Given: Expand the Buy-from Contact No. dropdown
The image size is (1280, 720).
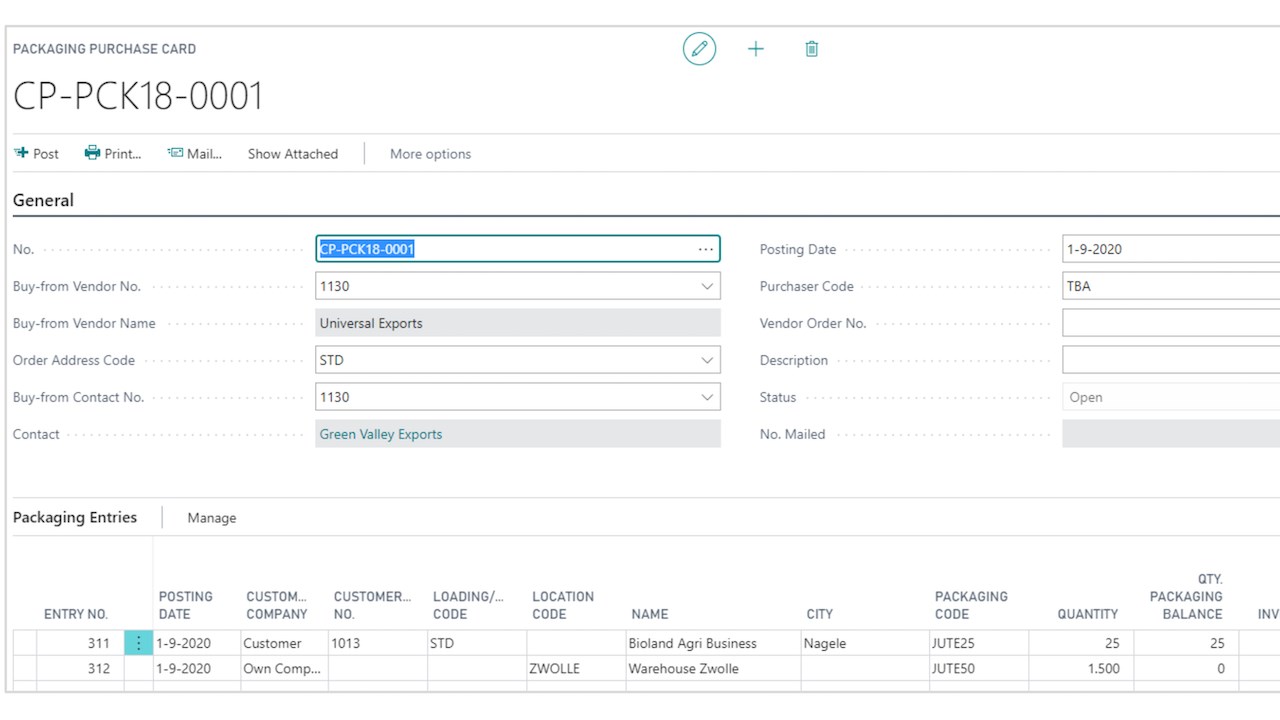Looking at the screenshot, I should coord(707,397).
